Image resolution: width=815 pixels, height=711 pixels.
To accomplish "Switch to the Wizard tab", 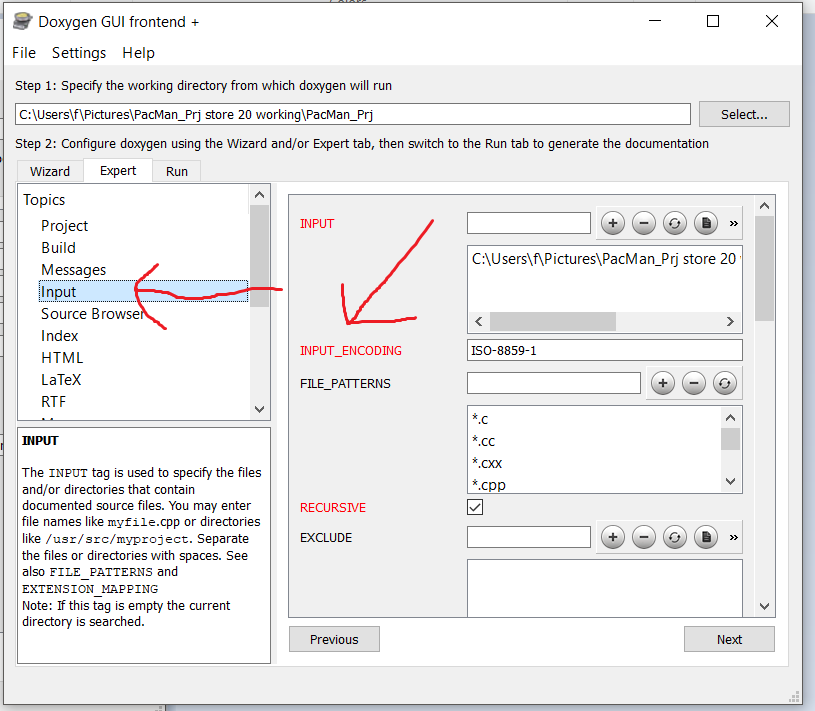I will pos(50,172).
